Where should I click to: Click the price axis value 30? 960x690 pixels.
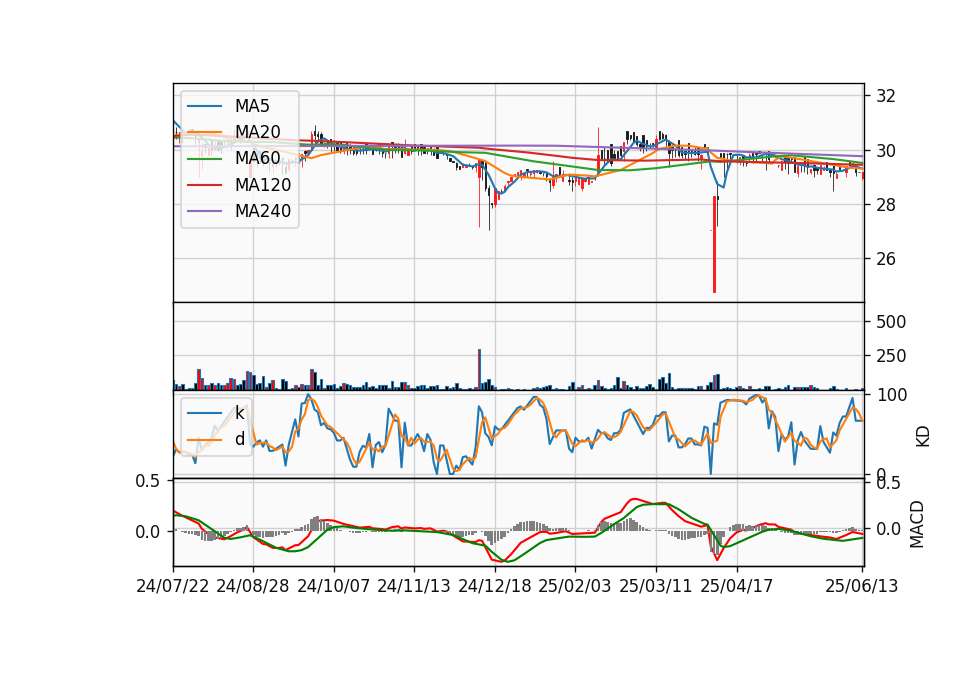tap(886, 151)
